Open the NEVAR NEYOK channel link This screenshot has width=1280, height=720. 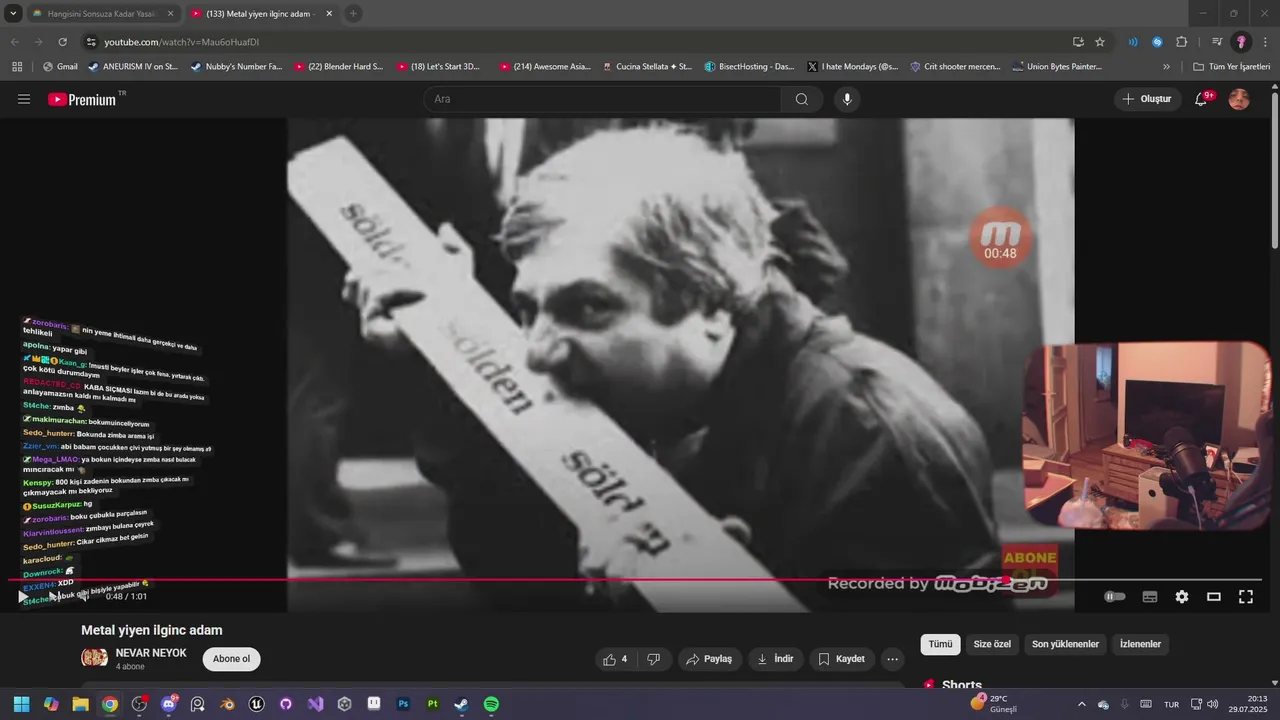click(151, 653)
